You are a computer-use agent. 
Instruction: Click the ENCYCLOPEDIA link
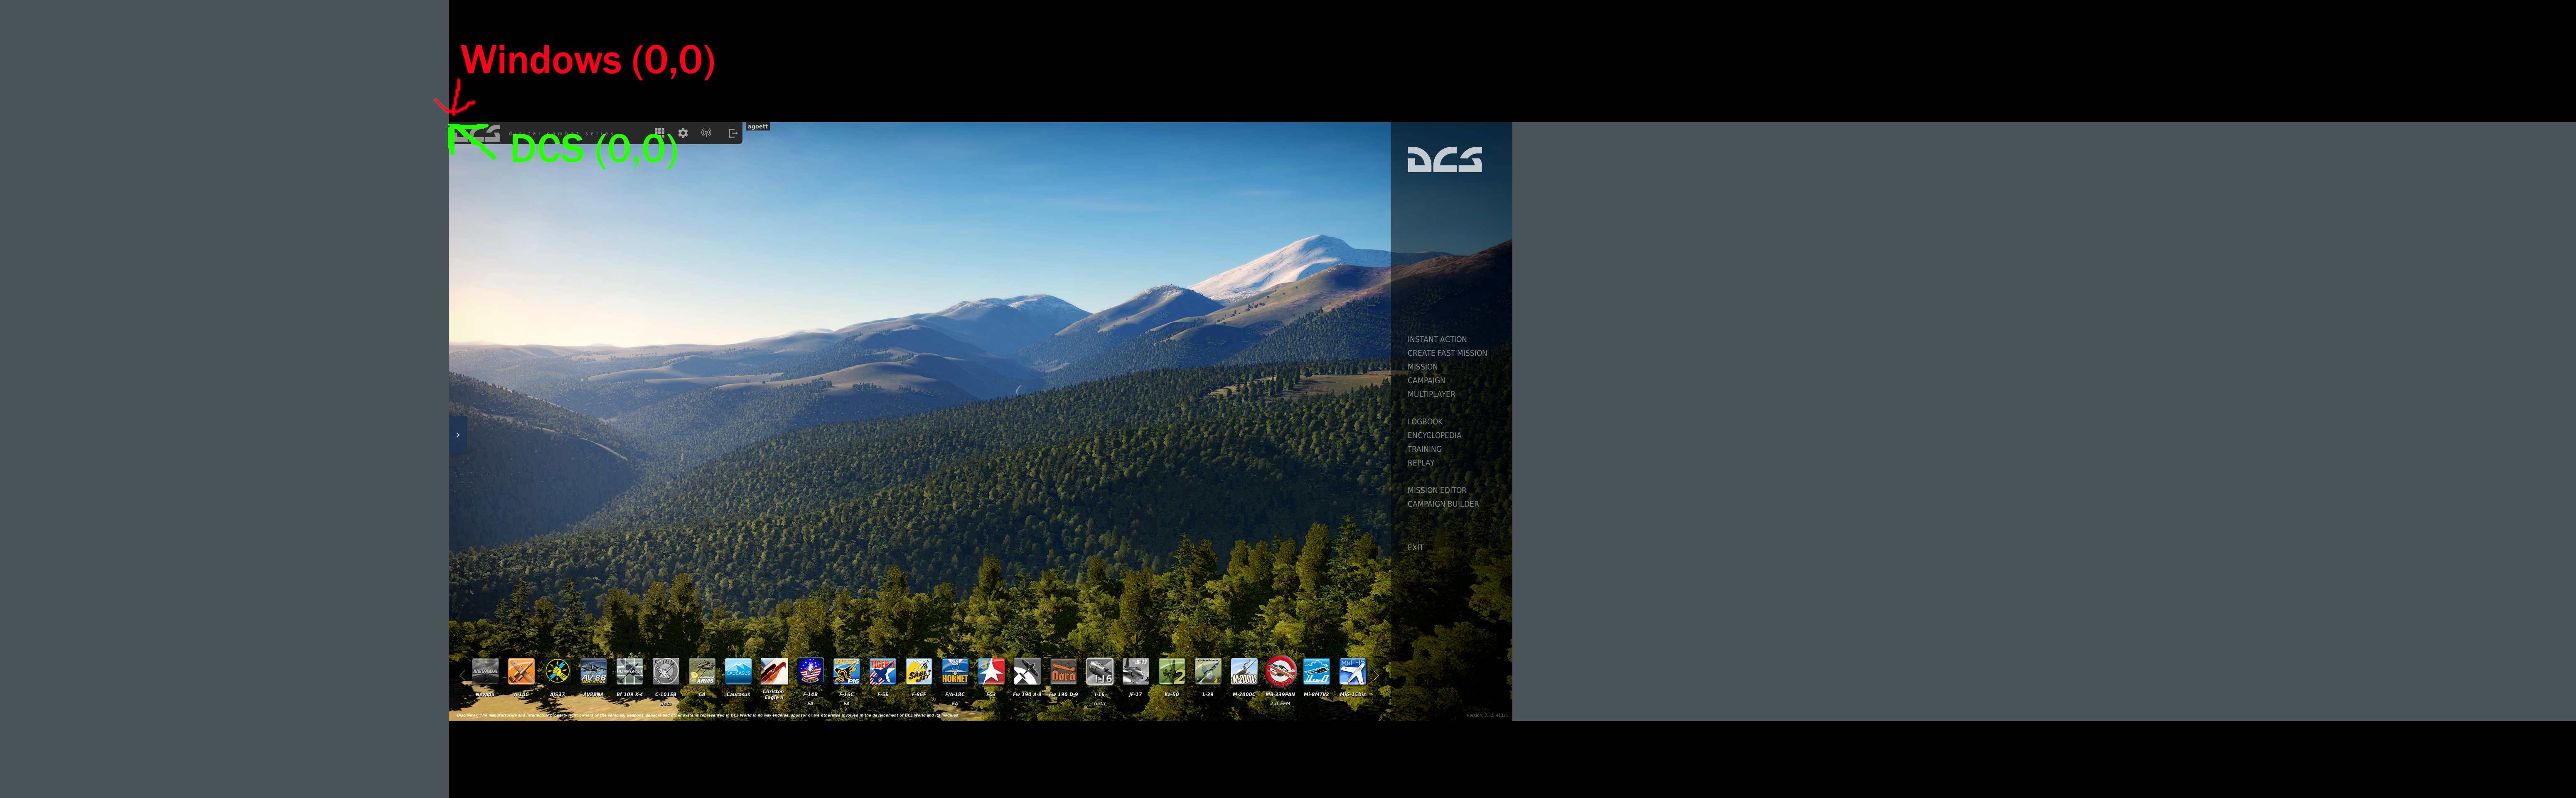click(x=1434, y=436)
